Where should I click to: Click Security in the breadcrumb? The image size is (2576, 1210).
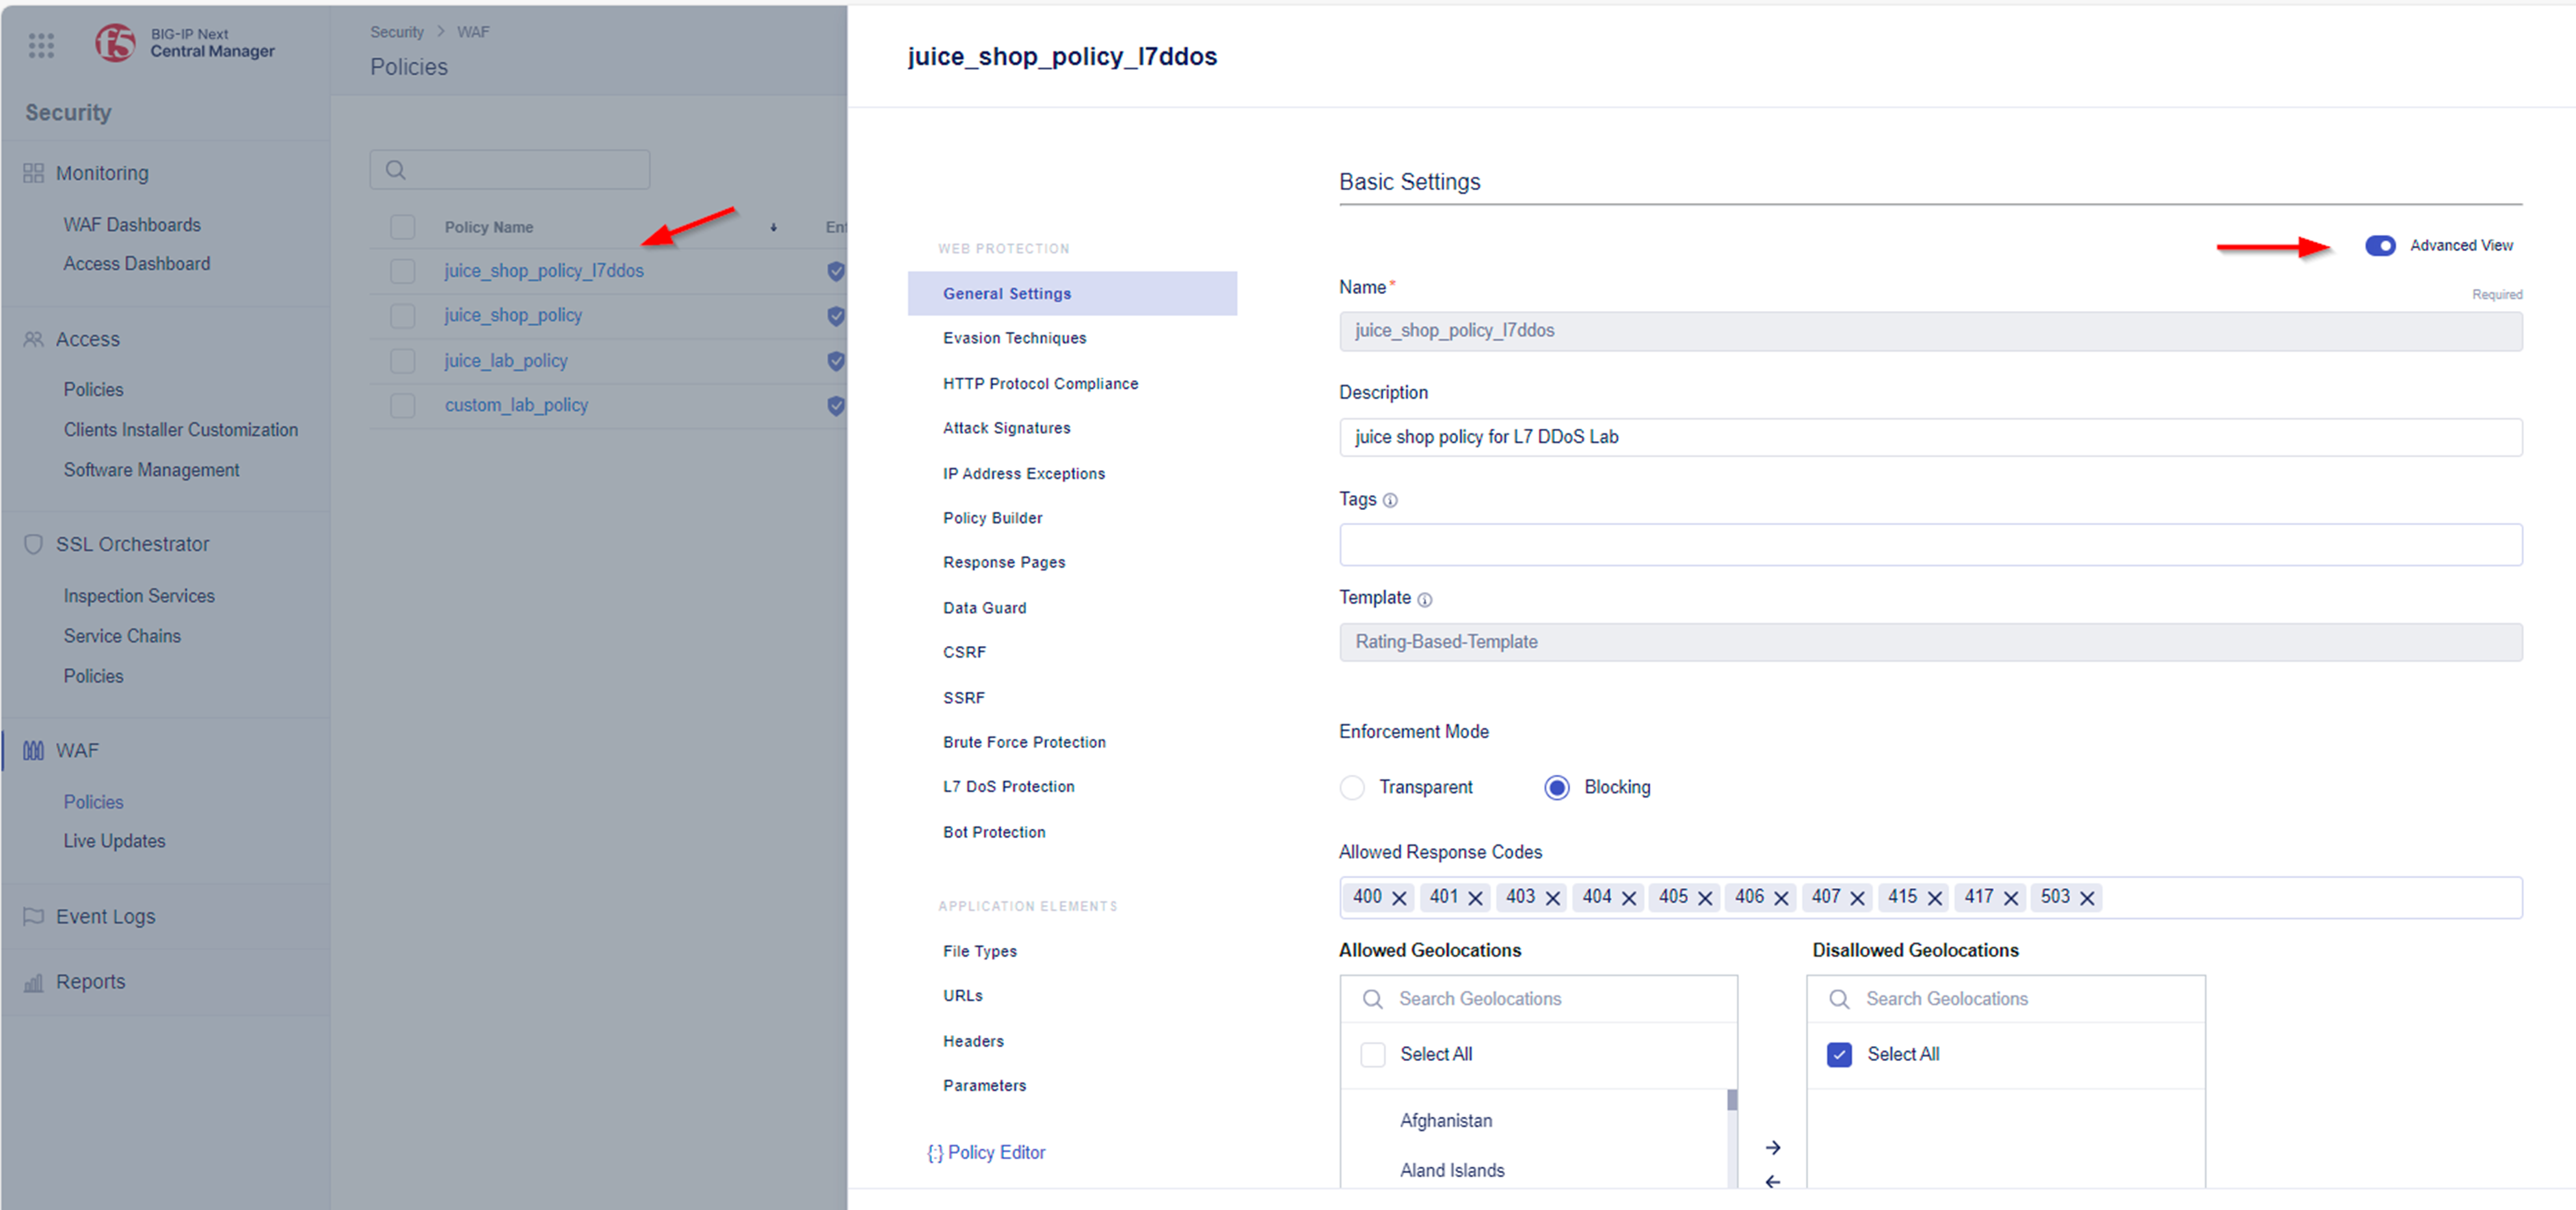pyautogui.click(x=397, y=32)
